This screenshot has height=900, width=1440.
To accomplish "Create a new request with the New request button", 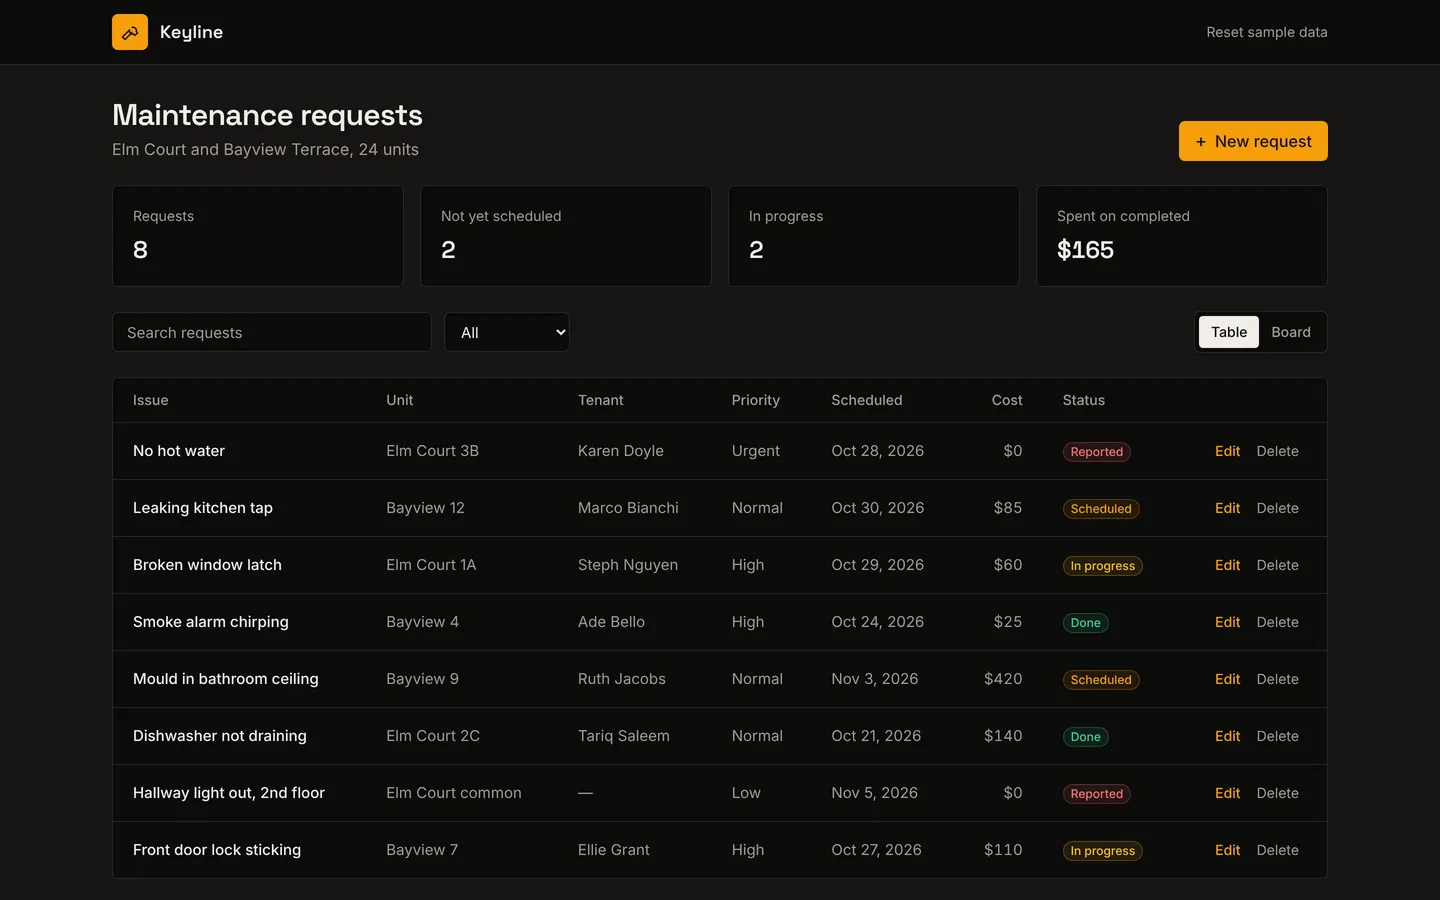I will 1253,141.
